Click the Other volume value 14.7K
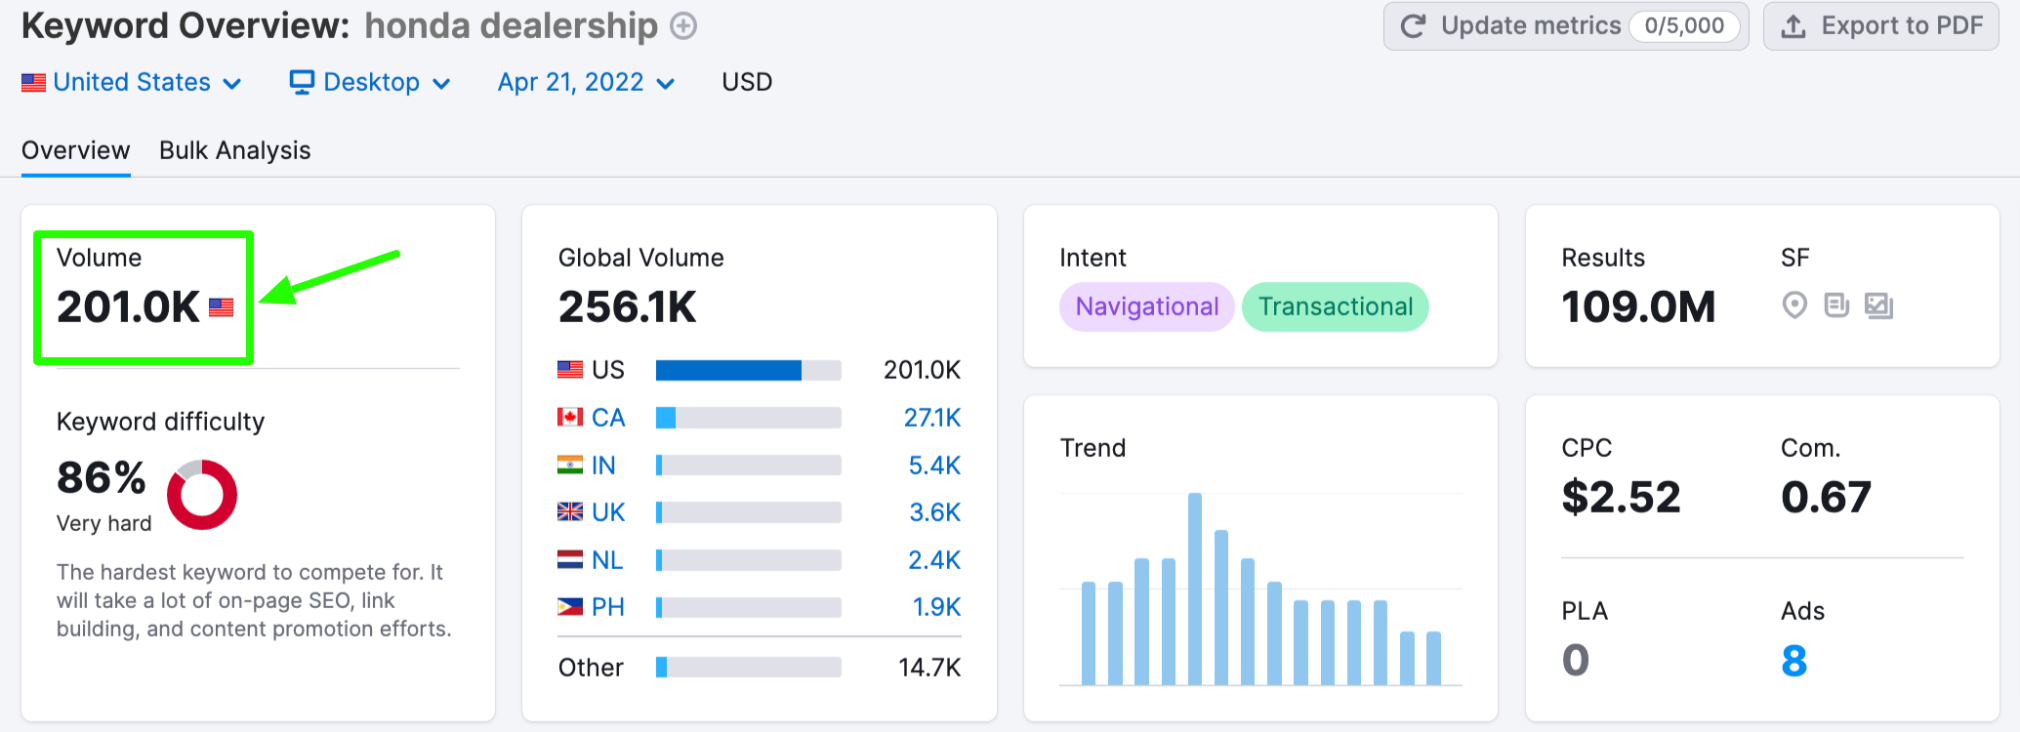Viewport: 2020px width, 732px height. click(x=929, y=667)
